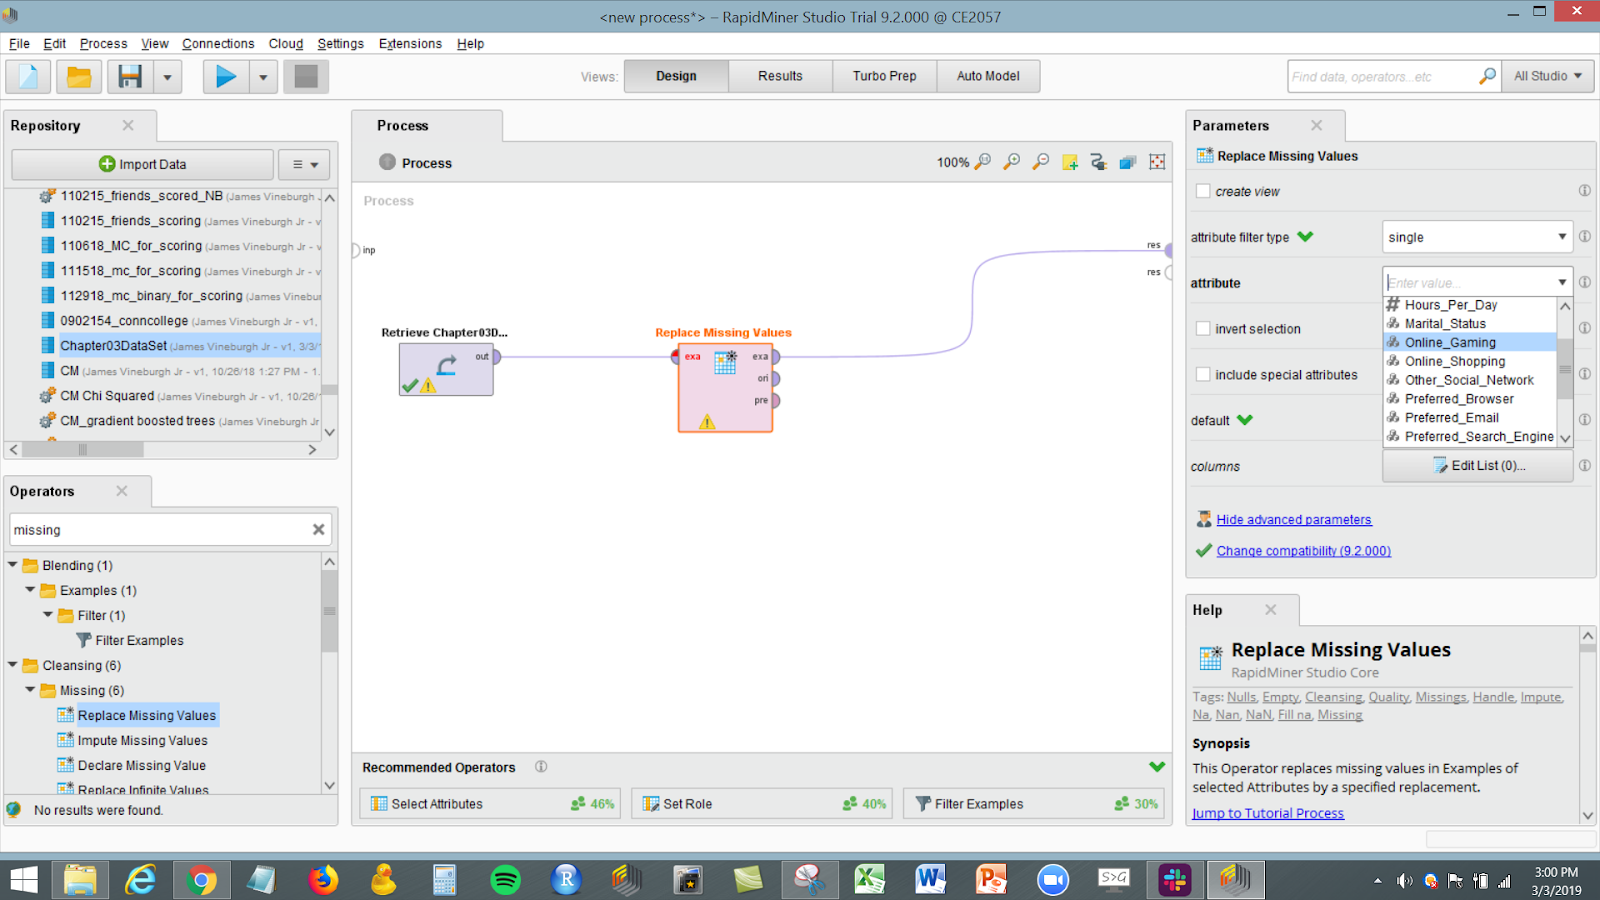Click the Edit List (0) button
This screenshot has height=900, width=1600.
point(1477,466)
